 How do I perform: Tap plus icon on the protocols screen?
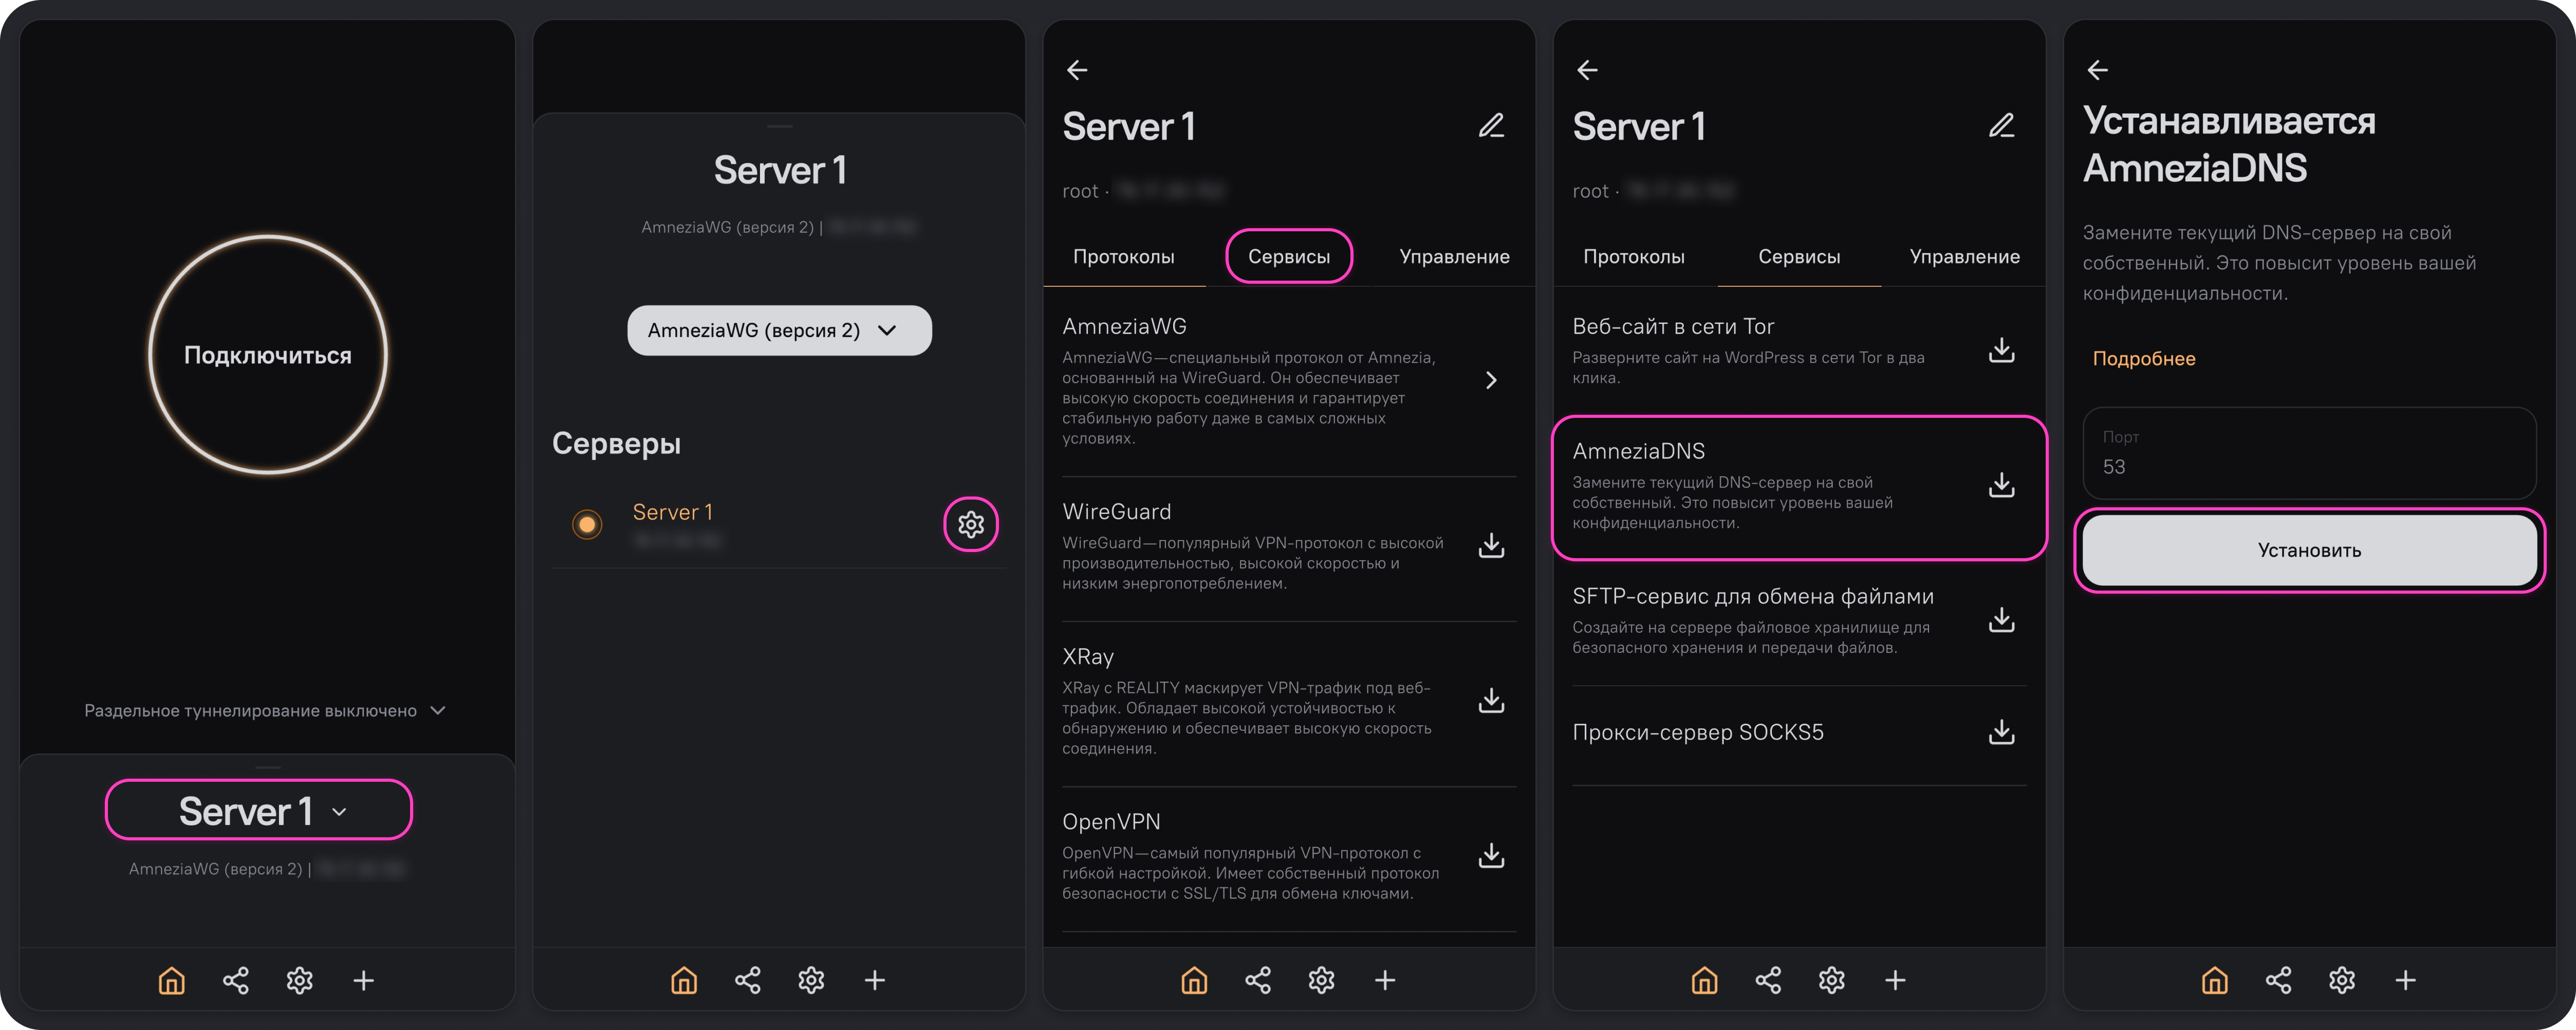tap(1385, 980)
